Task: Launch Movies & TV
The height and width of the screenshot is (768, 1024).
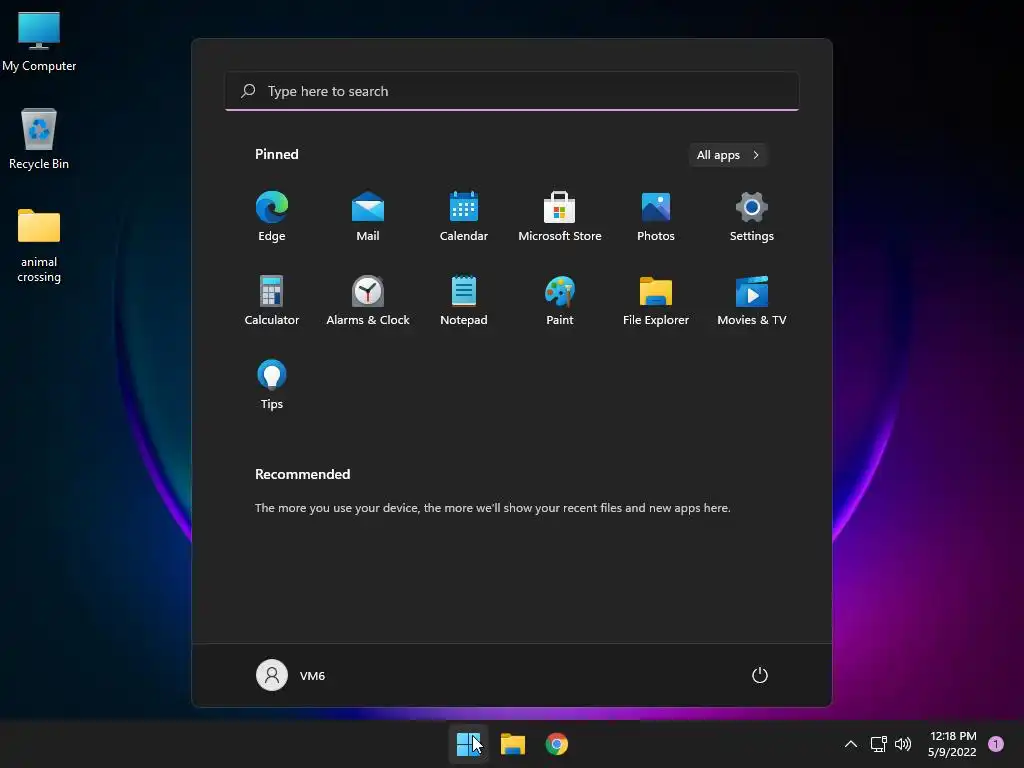Action: (752, 300)
